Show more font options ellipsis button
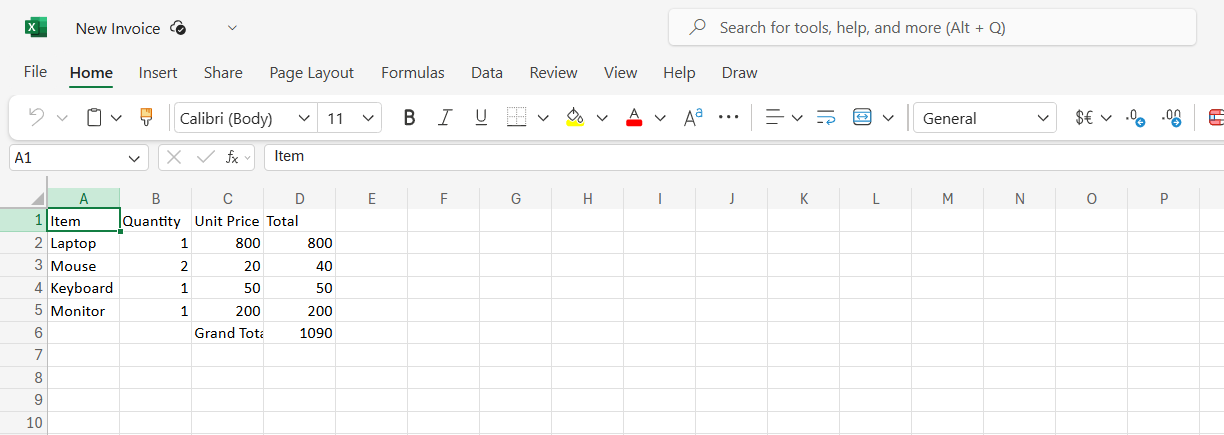Viewport: 1224px width, 435px height. [x=729, y=118]
